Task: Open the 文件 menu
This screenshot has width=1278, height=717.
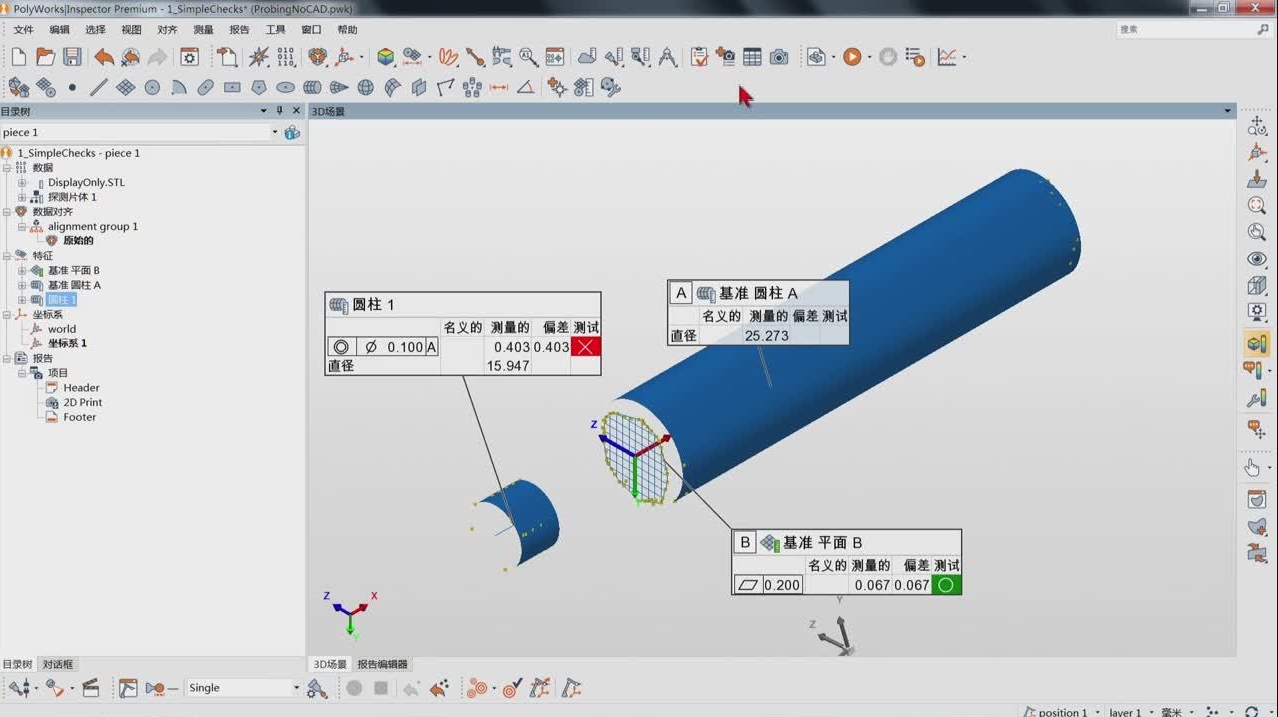Action: pos(23,30)
